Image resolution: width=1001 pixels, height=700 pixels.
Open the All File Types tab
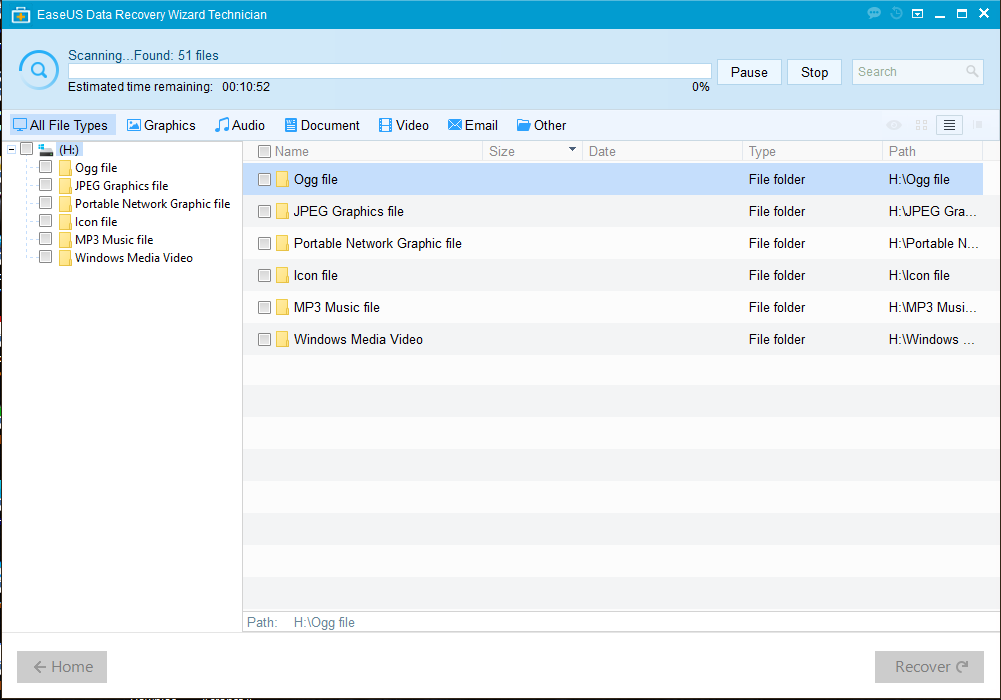pyautogui.click(x=62, y=125)
